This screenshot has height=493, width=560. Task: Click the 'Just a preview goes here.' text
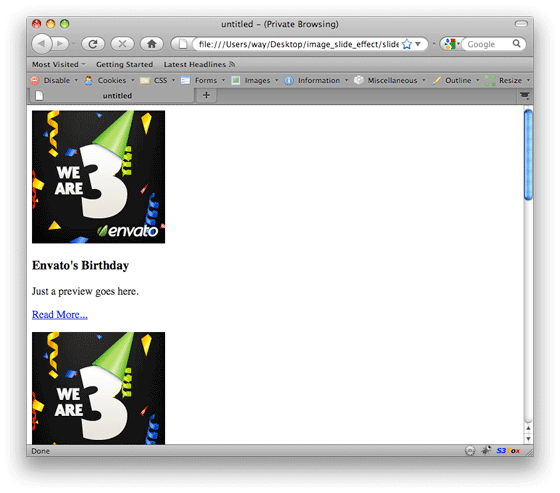click(x=85, y=292)
